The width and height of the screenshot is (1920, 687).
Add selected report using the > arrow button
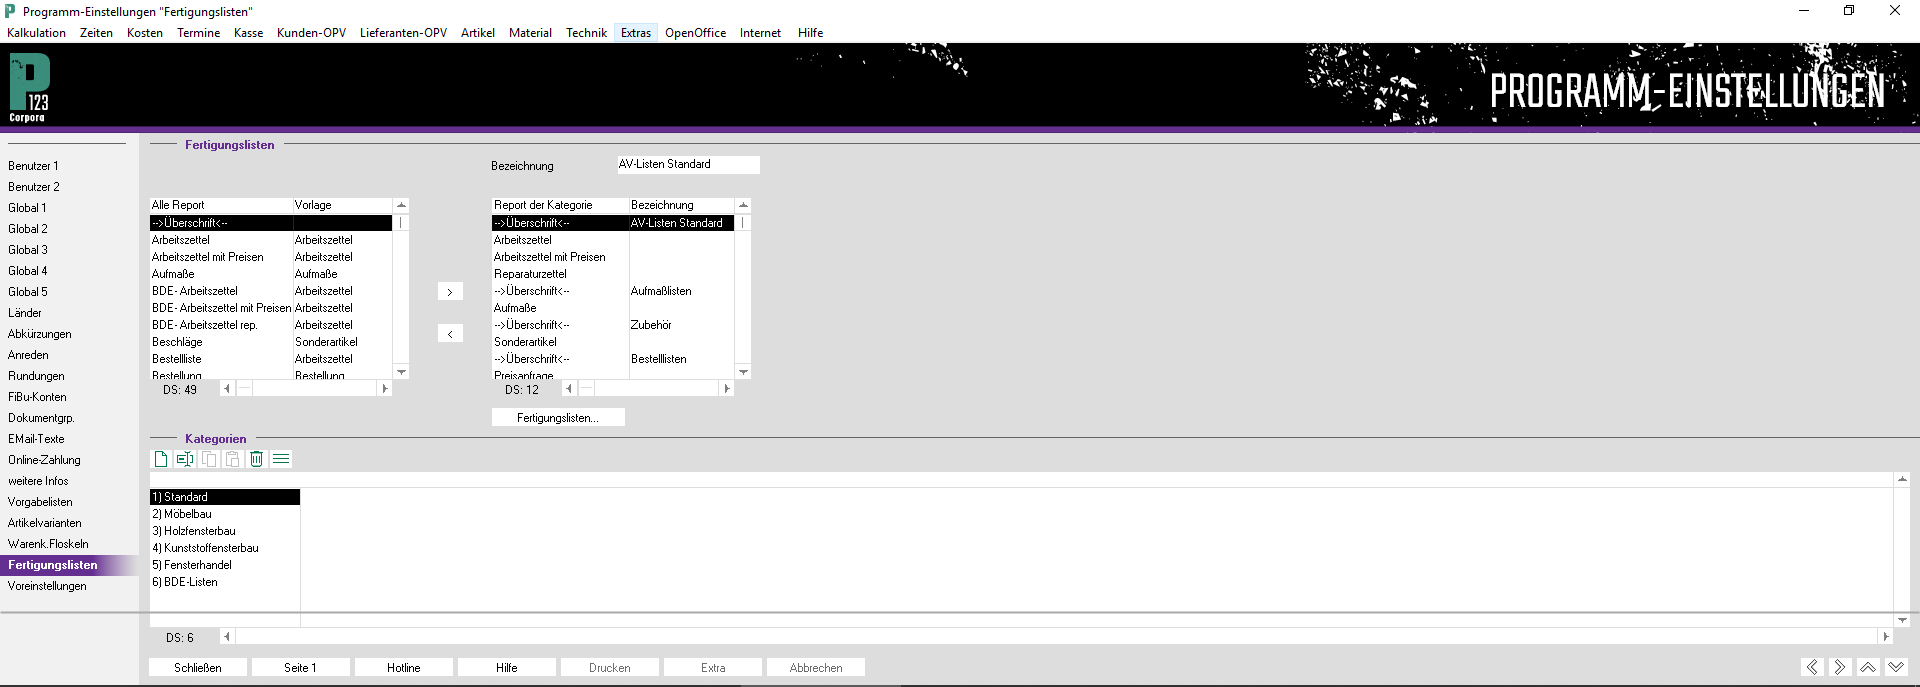point(450,292)
